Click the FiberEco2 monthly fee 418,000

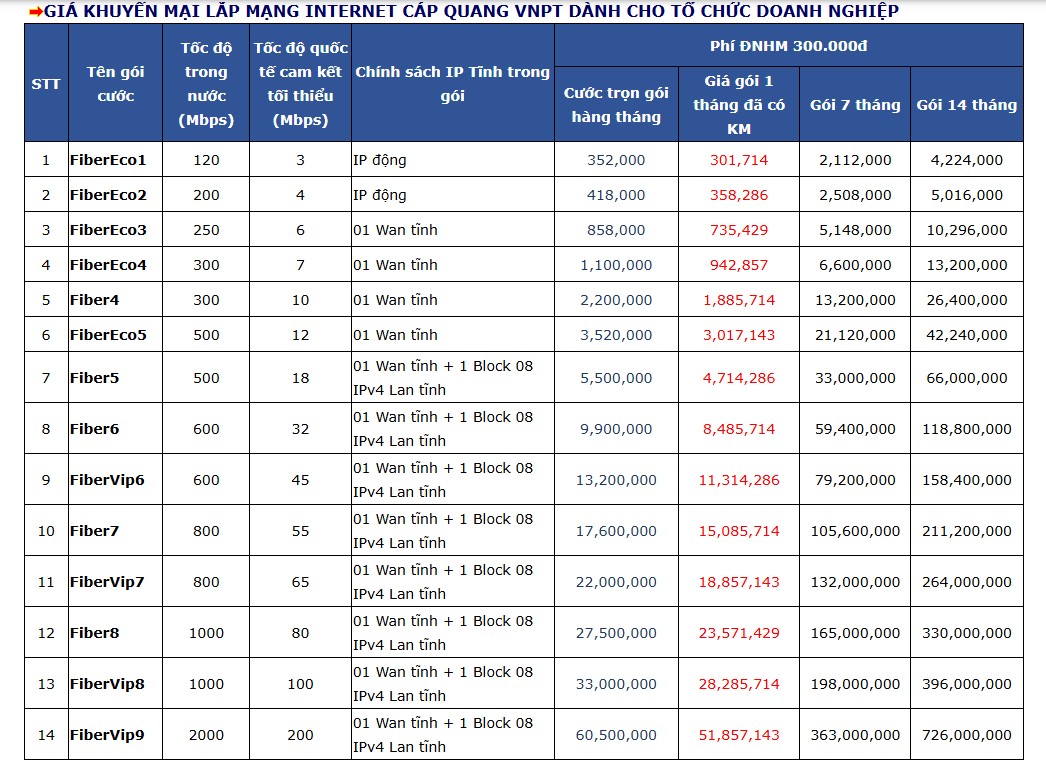pos(616,195)
